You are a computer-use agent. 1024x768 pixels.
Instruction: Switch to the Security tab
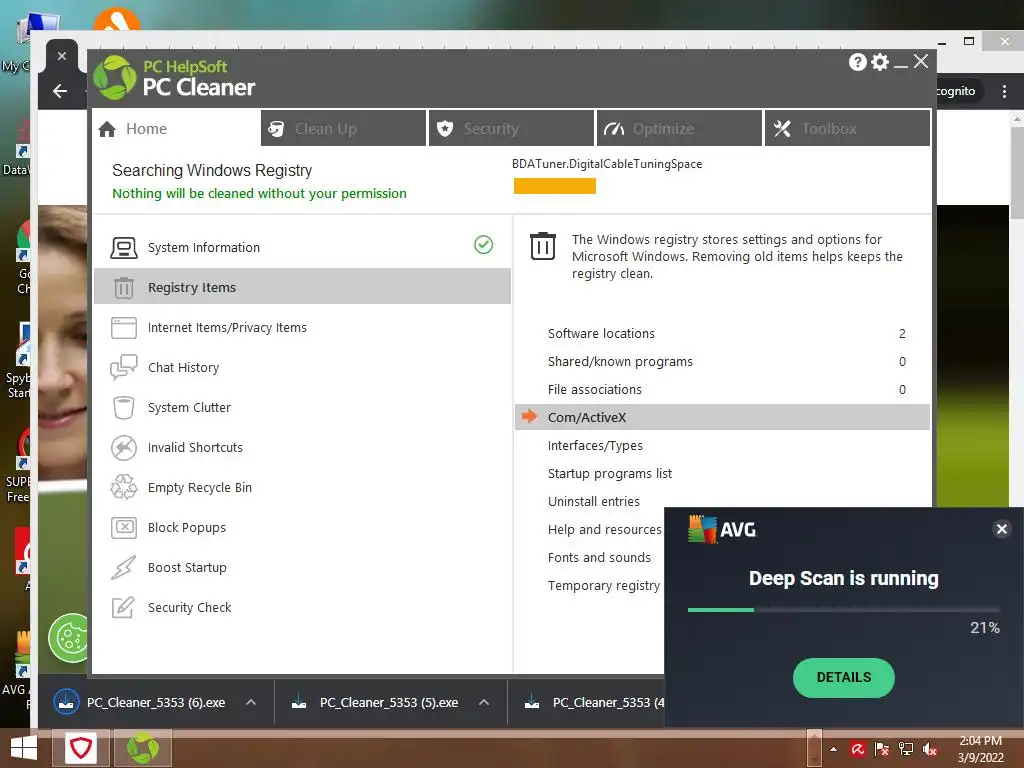click(x=511, y=128)
